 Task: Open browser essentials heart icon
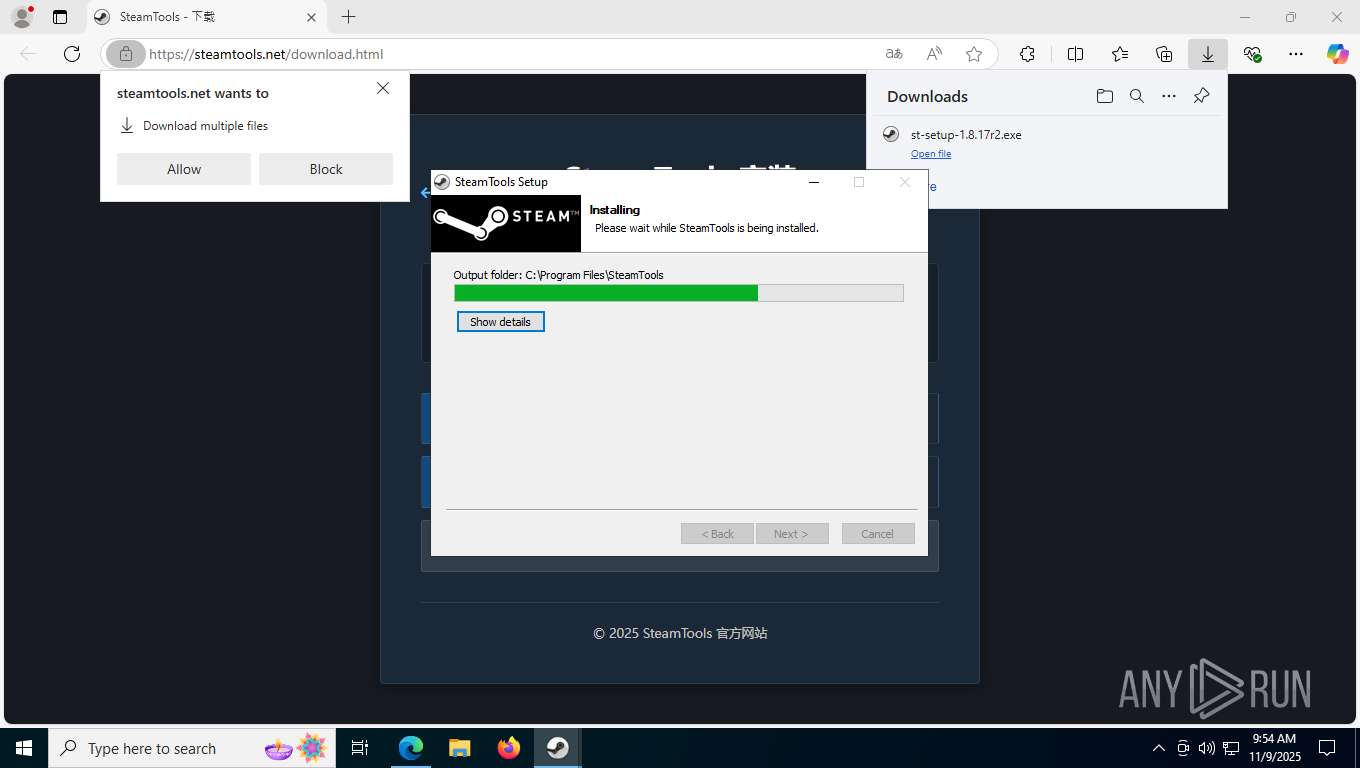click(1252, 54)
